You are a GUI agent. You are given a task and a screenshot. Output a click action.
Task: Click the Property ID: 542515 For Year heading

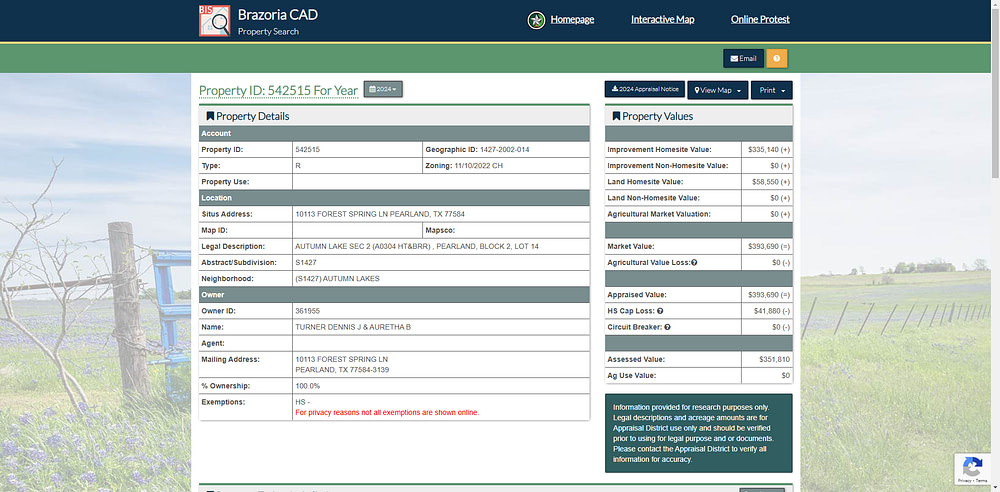click(278, 91)
